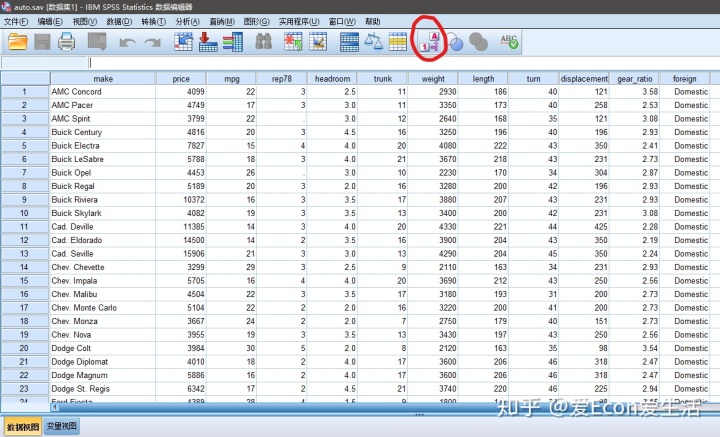Open the Select Cases tool
The width and height of the screenshot is (720, 437).
tap(398, 42)
